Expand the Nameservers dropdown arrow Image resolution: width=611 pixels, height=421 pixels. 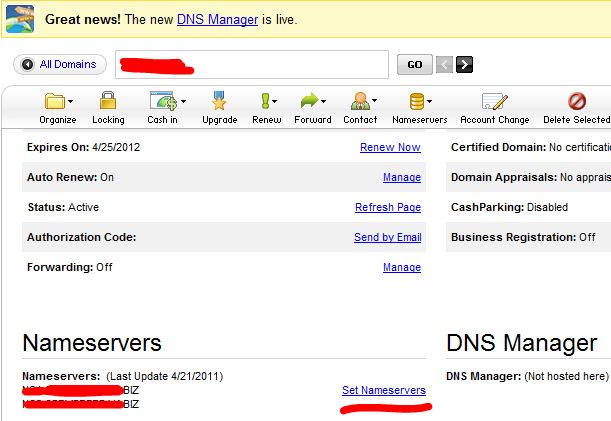click(429, 101)
